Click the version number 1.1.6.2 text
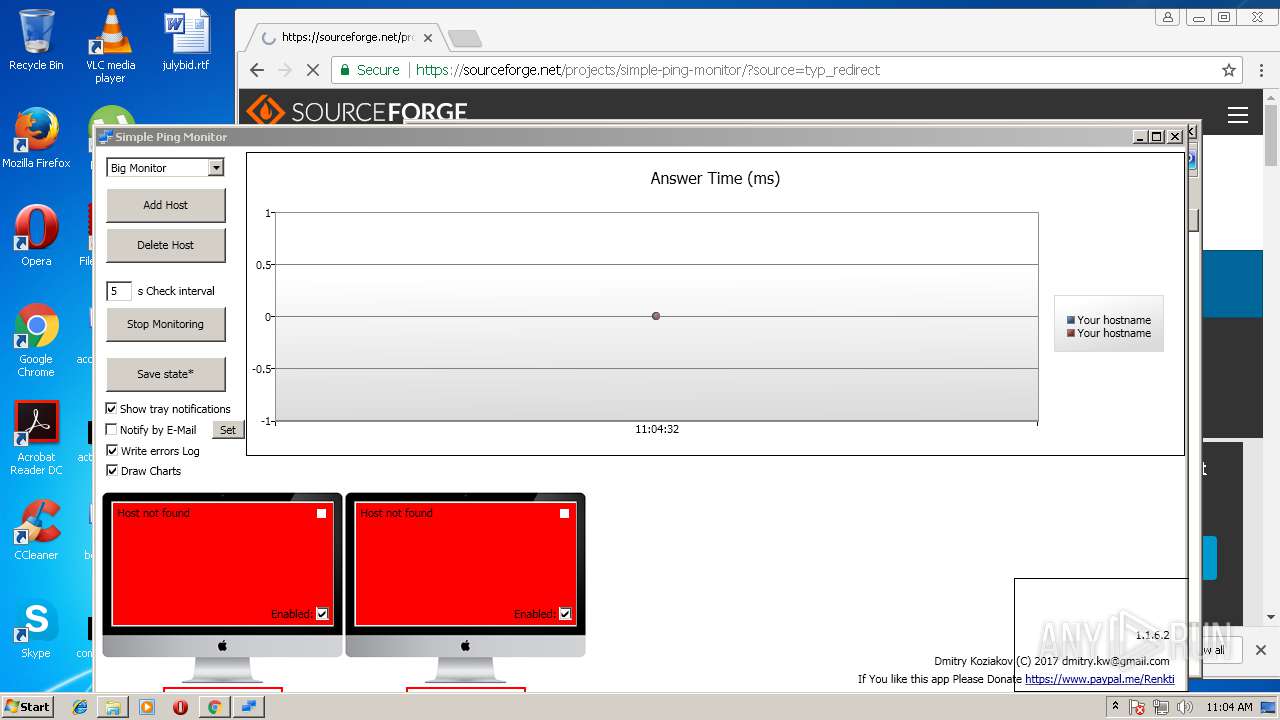The image size is (1280, 720). pos(1152,635)
